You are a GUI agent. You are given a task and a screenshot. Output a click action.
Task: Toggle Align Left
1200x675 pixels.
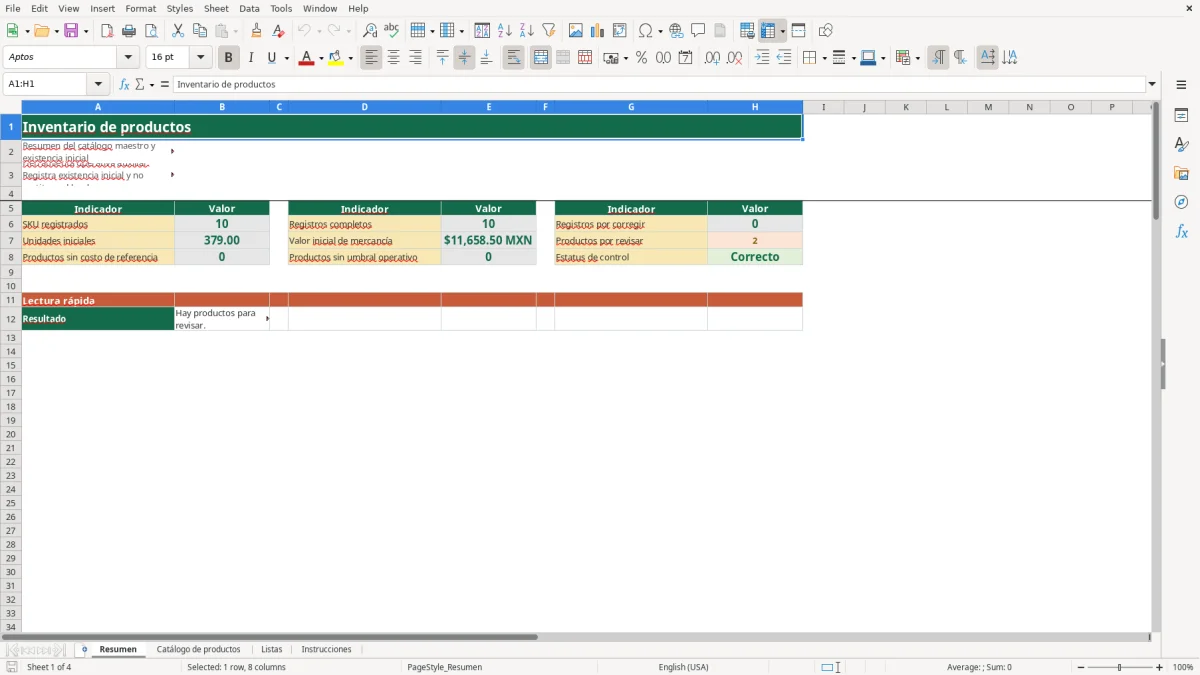pyautogui.click(x=371, y=58)
